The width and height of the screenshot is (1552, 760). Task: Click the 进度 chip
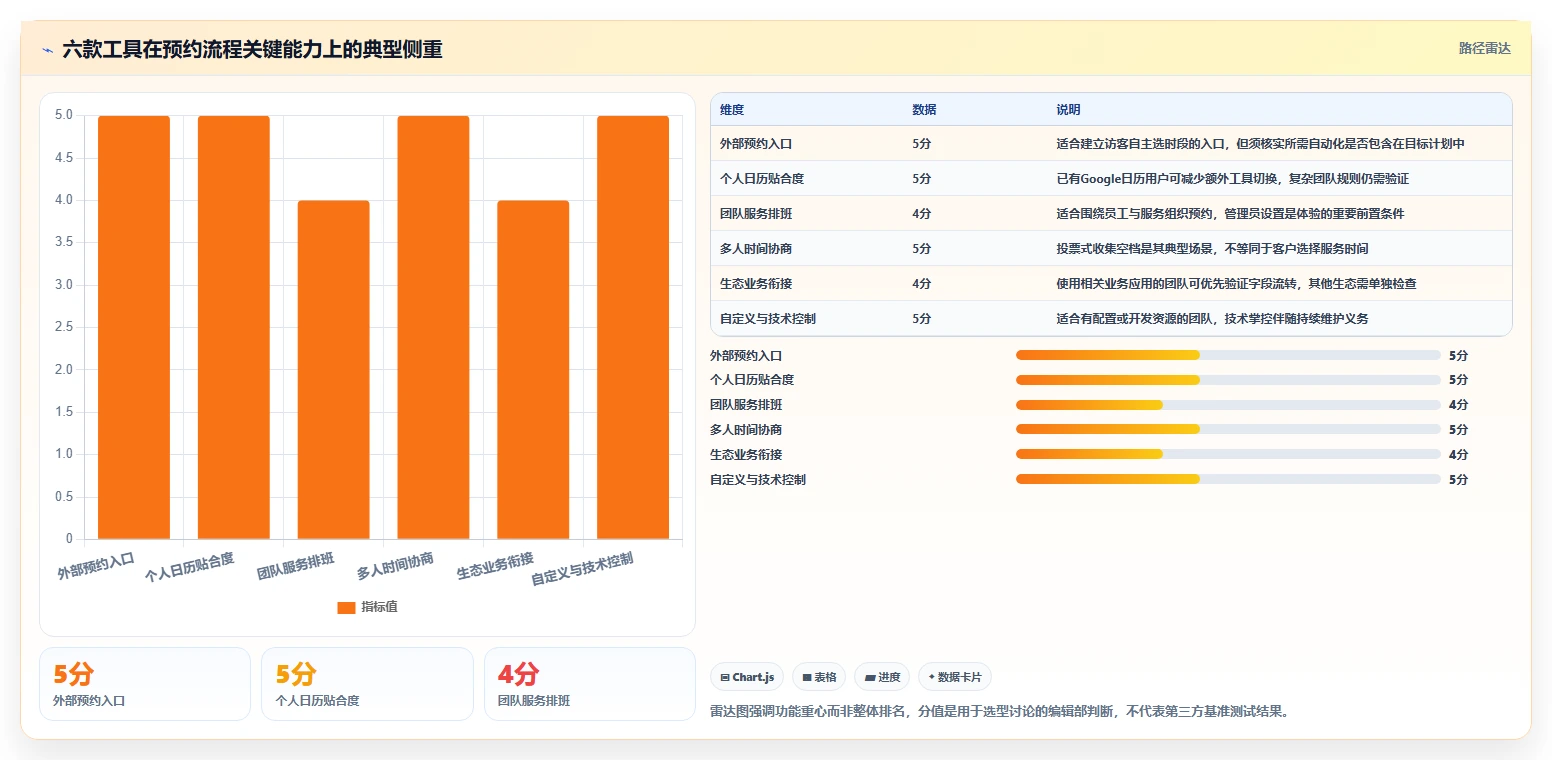[882, 677]
